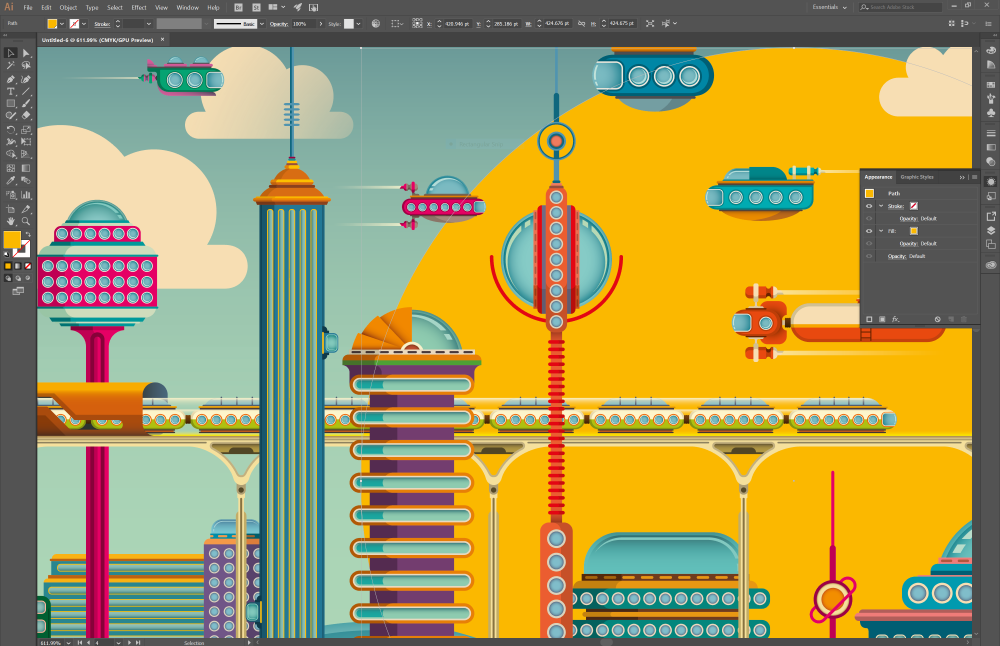Open Adobe Bridge via Br icon
Viewport: 1000px width, 646px height.
pyautogui.click(x=239, y=8)
